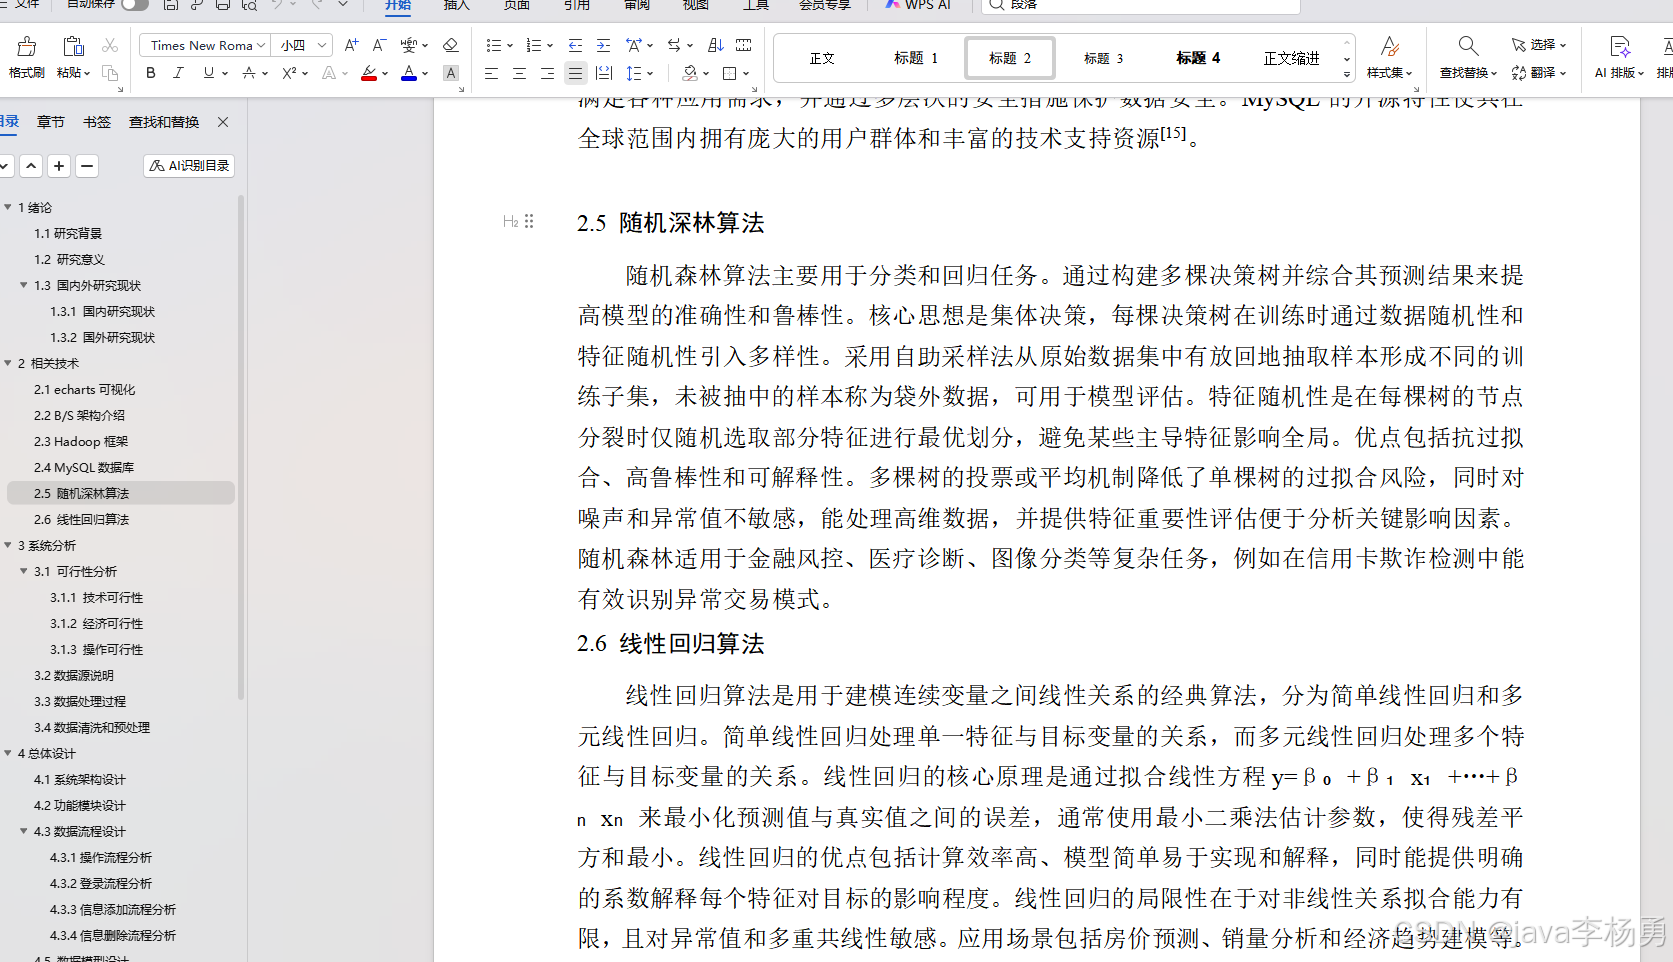Screen dimensions: 1673x962
Task: Click the paragraph shading bucket icon
Action: 689,73
